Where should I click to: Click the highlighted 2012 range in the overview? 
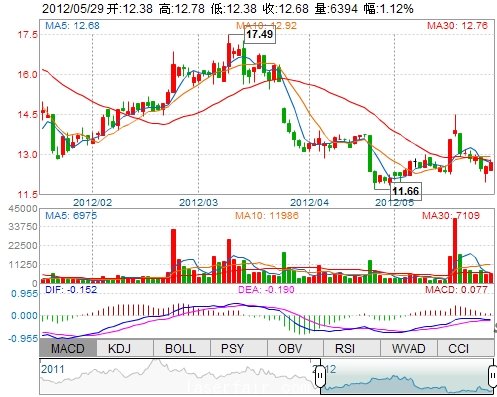coord(407,376)
